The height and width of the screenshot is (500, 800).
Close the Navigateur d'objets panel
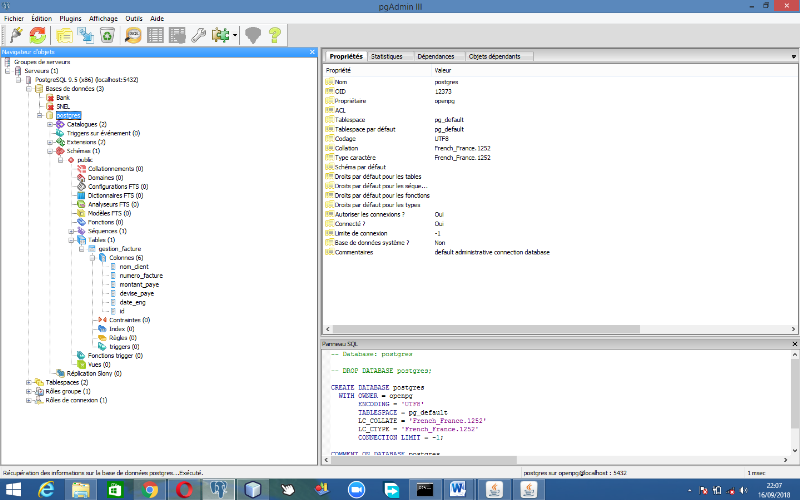[312, 52]
